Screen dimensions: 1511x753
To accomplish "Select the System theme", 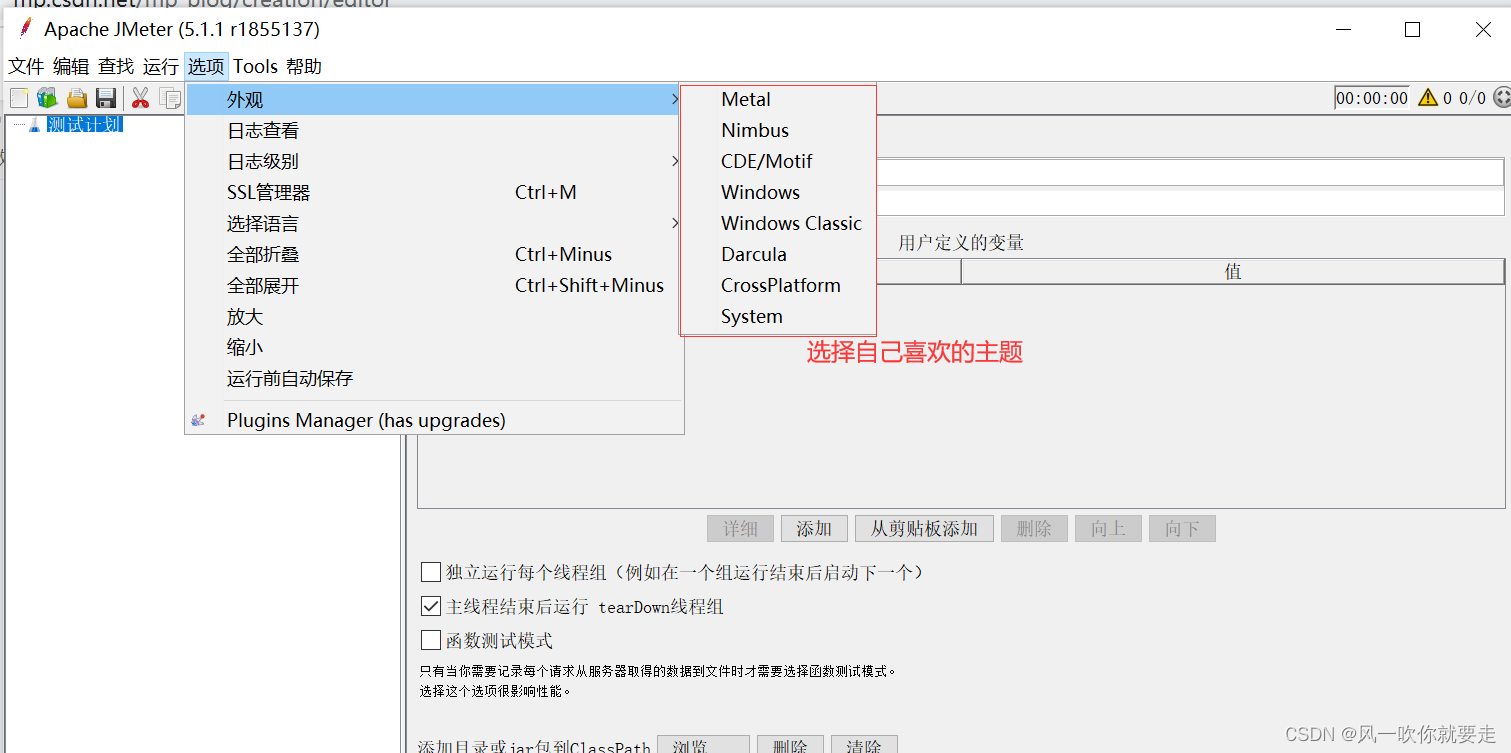I will click(778, 316).
